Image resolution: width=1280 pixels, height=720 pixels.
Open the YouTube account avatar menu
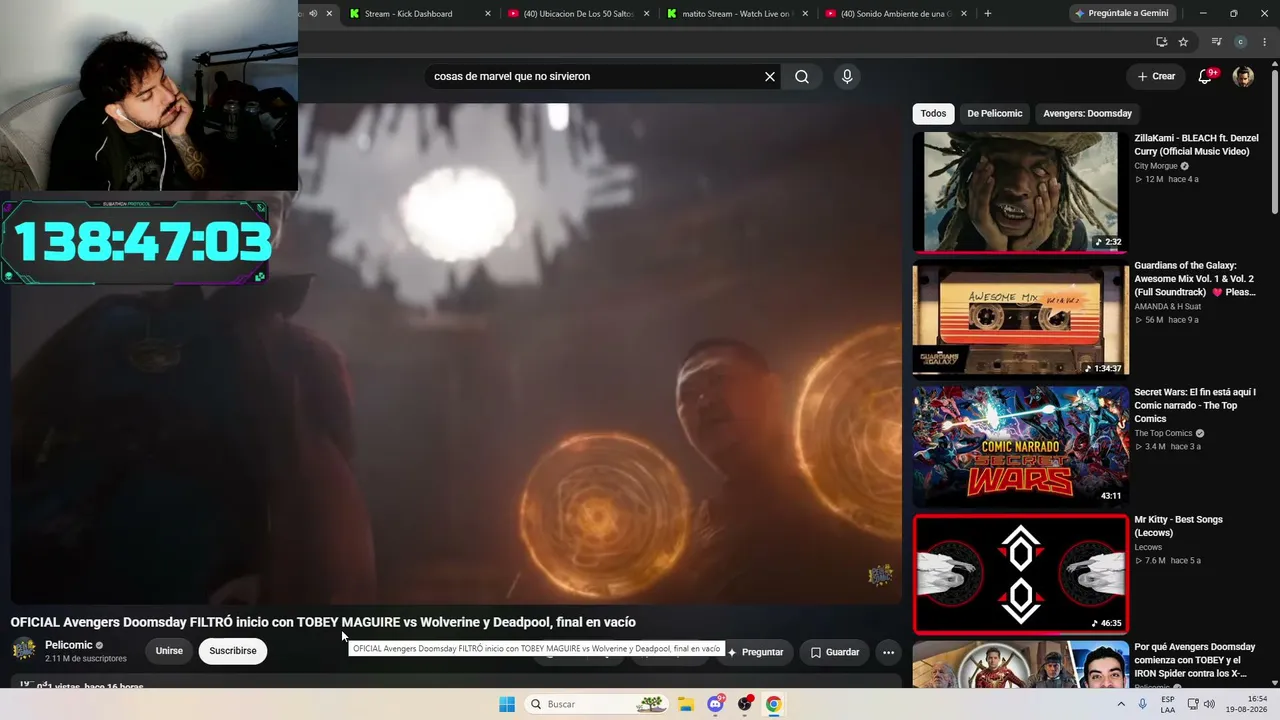[1243, 77]
